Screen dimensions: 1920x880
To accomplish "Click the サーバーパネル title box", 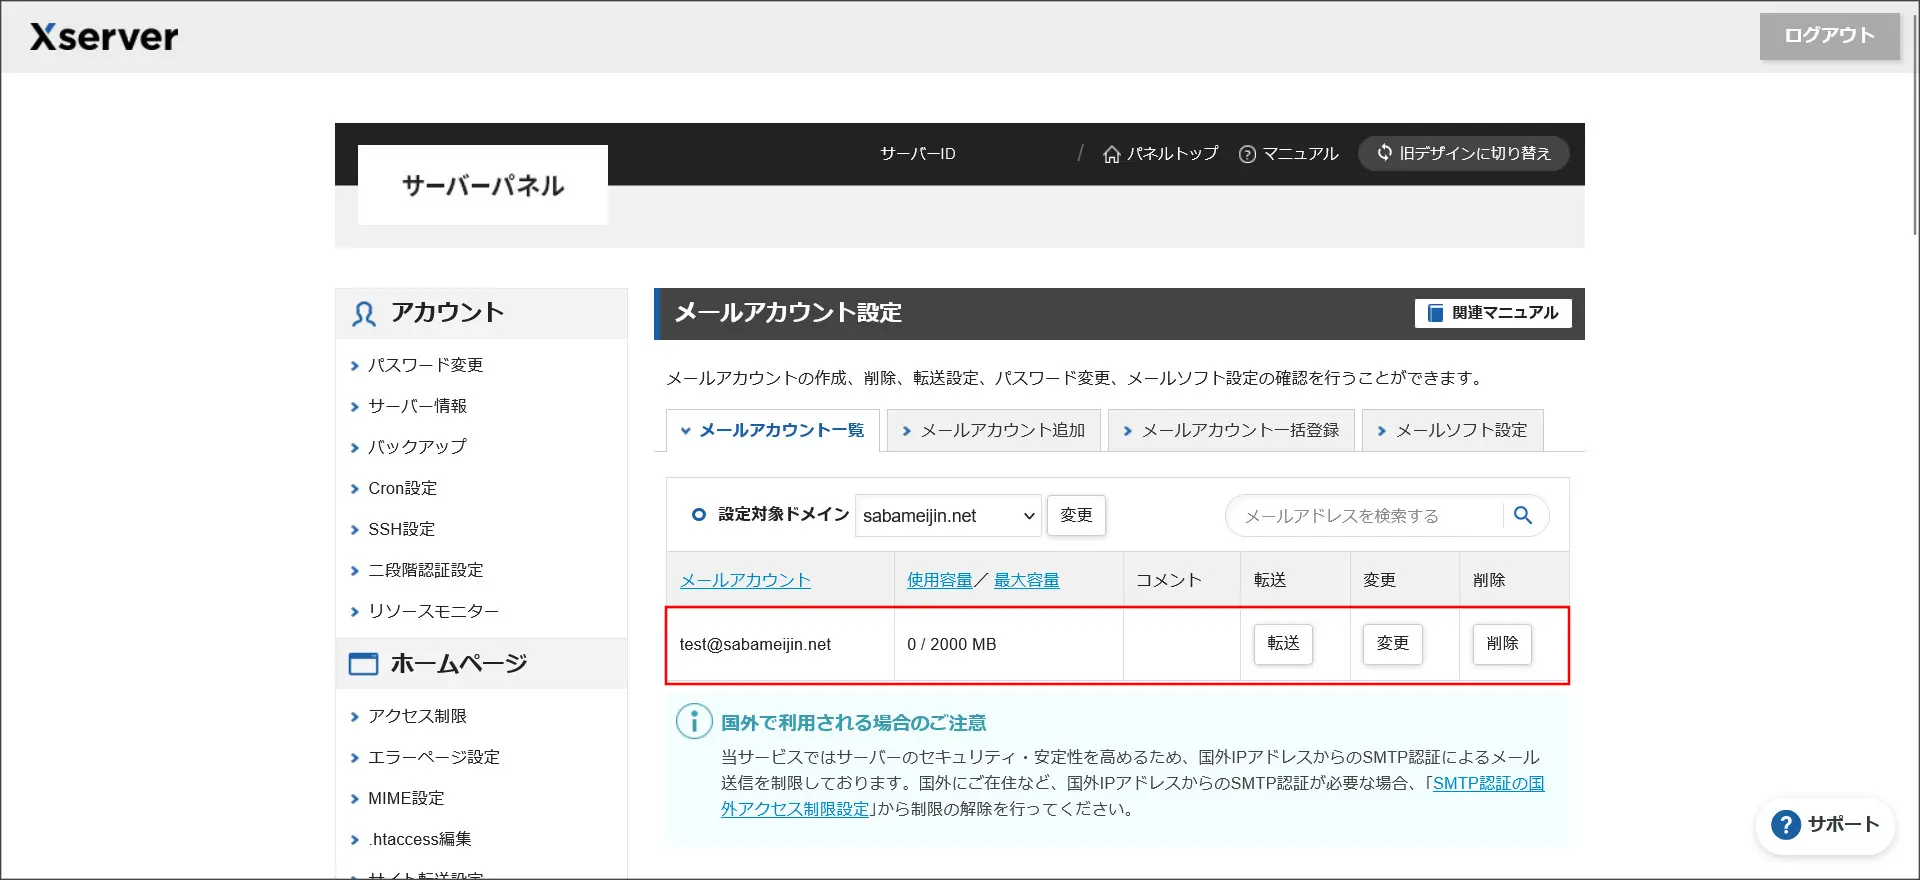I will click(483, 185).
